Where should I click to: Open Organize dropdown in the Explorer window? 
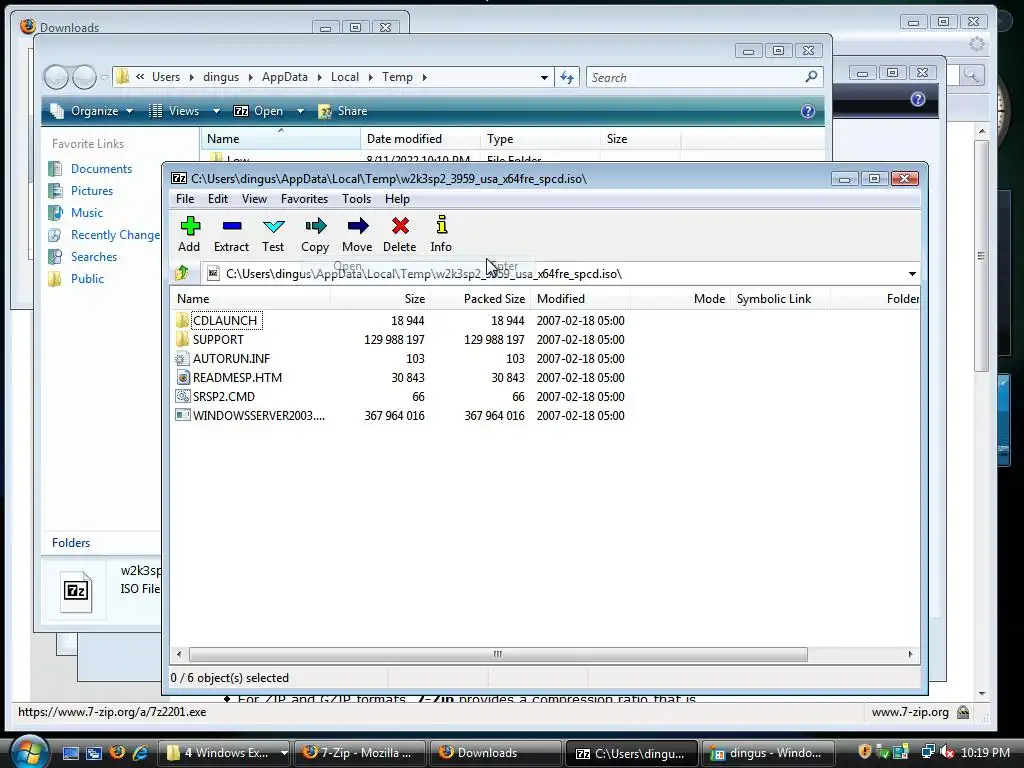tap(92, 111)
